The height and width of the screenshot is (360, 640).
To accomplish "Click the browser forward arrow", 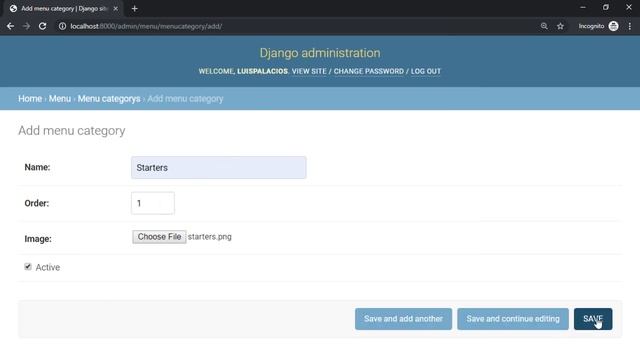I will pyautogui.click(x=27, y=26).
